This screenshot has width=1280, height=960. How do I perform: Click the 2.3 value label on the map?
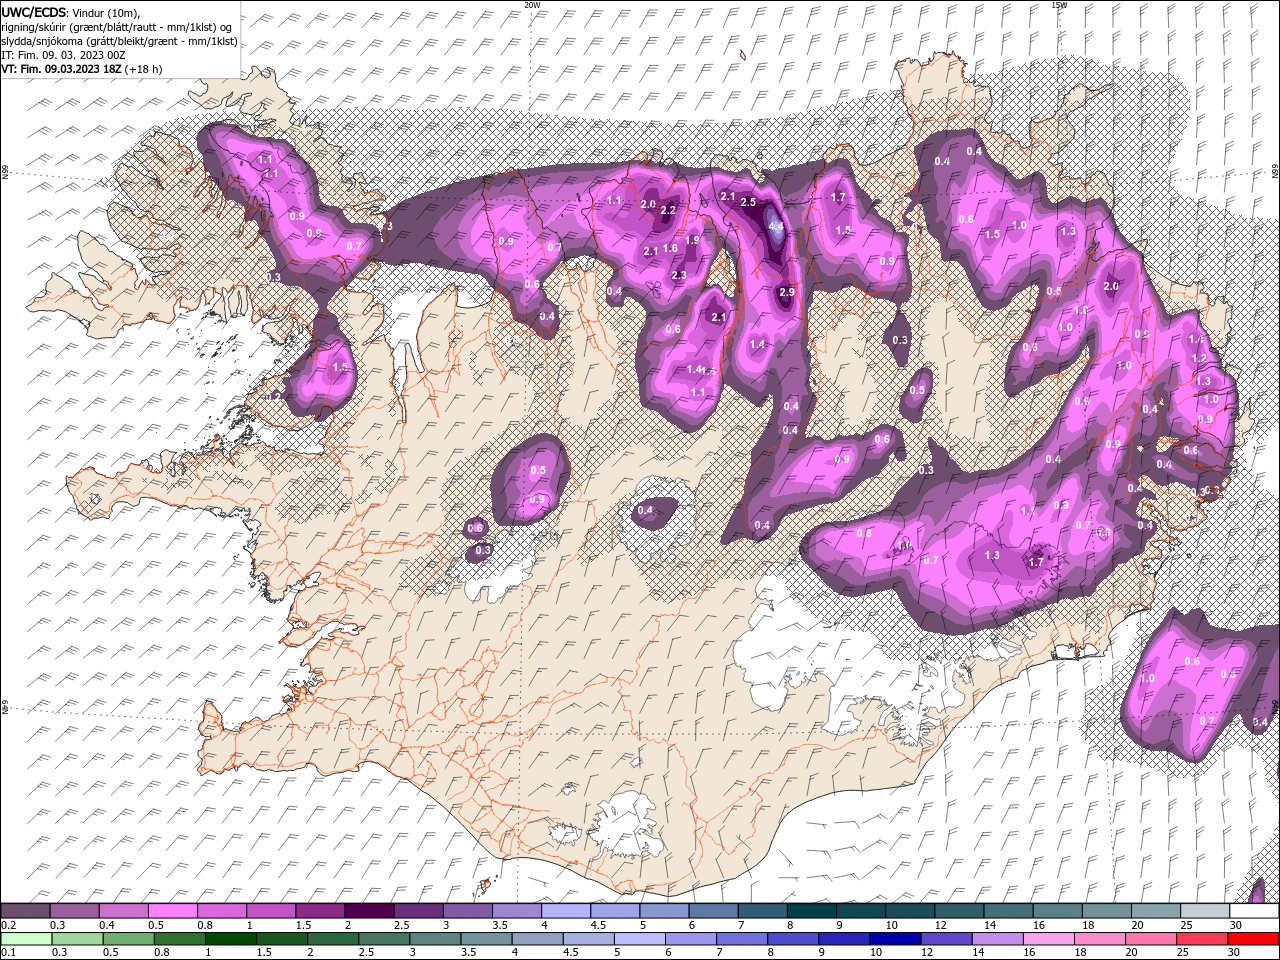pyautogui.click(x=679, y=275)
